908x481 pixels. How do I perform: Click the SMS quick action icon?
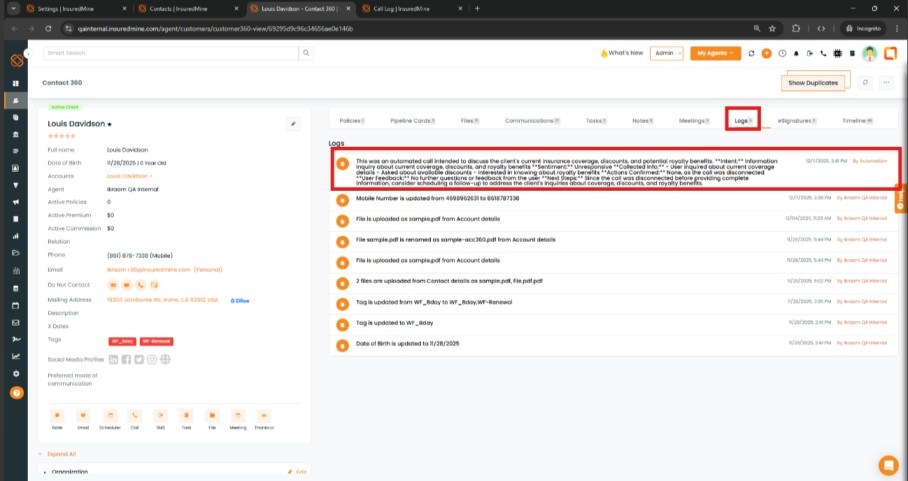click(x=161, y=414)
